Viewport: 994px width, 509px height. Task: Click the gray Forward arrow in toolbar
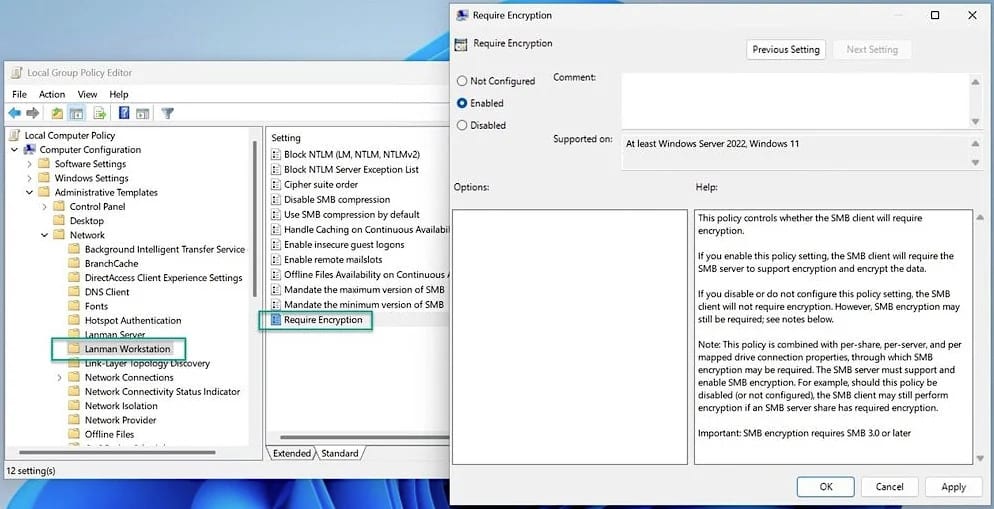[32, 113]
